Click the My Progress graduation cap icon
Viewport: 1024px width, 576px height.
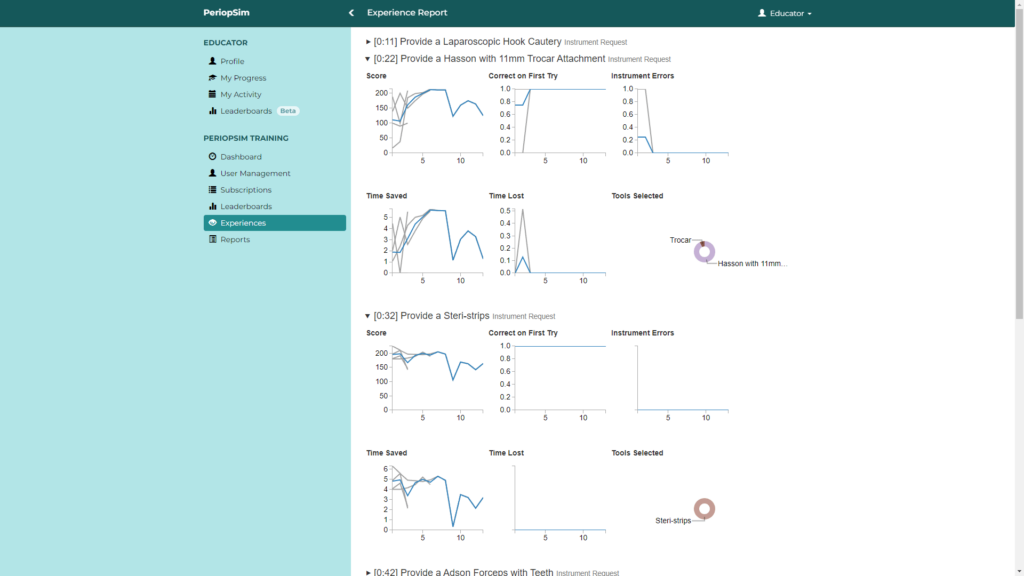pyautogui.click(x=210, y=78)
